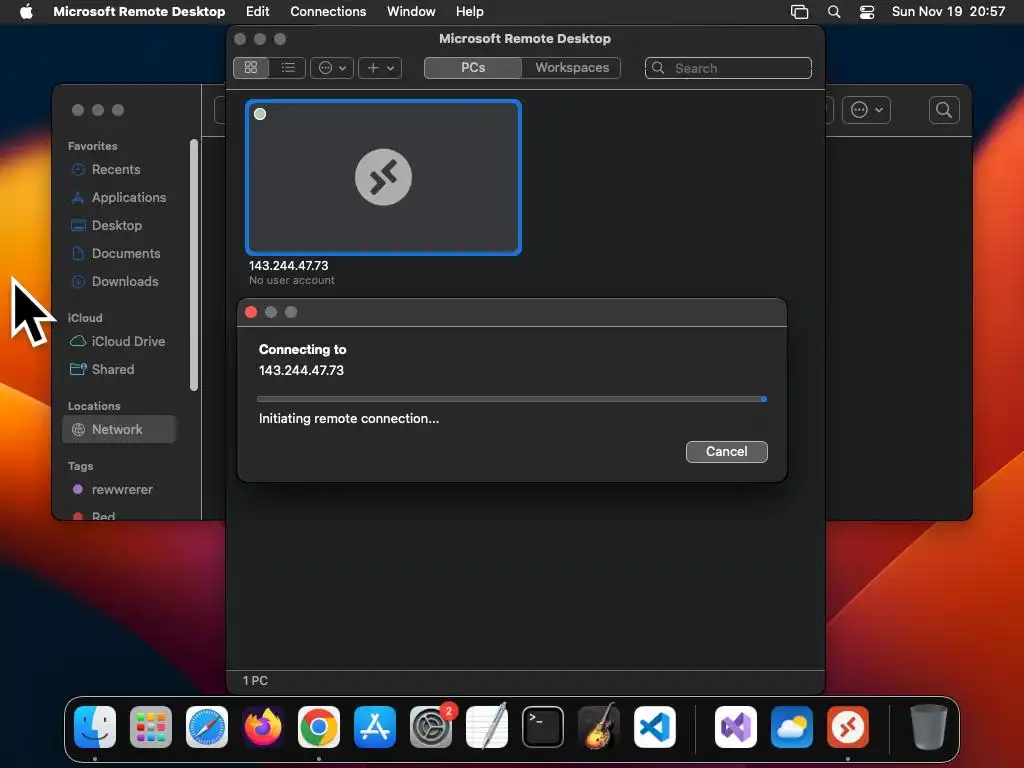Open the Trash from the Dock

click(928, 727)
